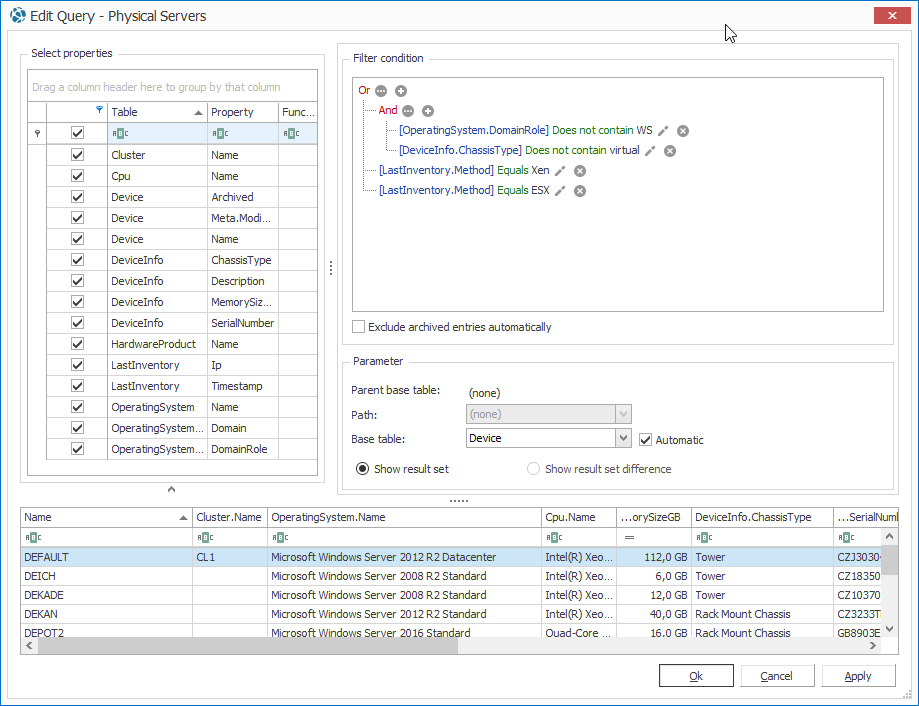Click the results grid vertical scrollbar thumb
Viewport: 919px width, 706px height.
click(x=889, y=560)
